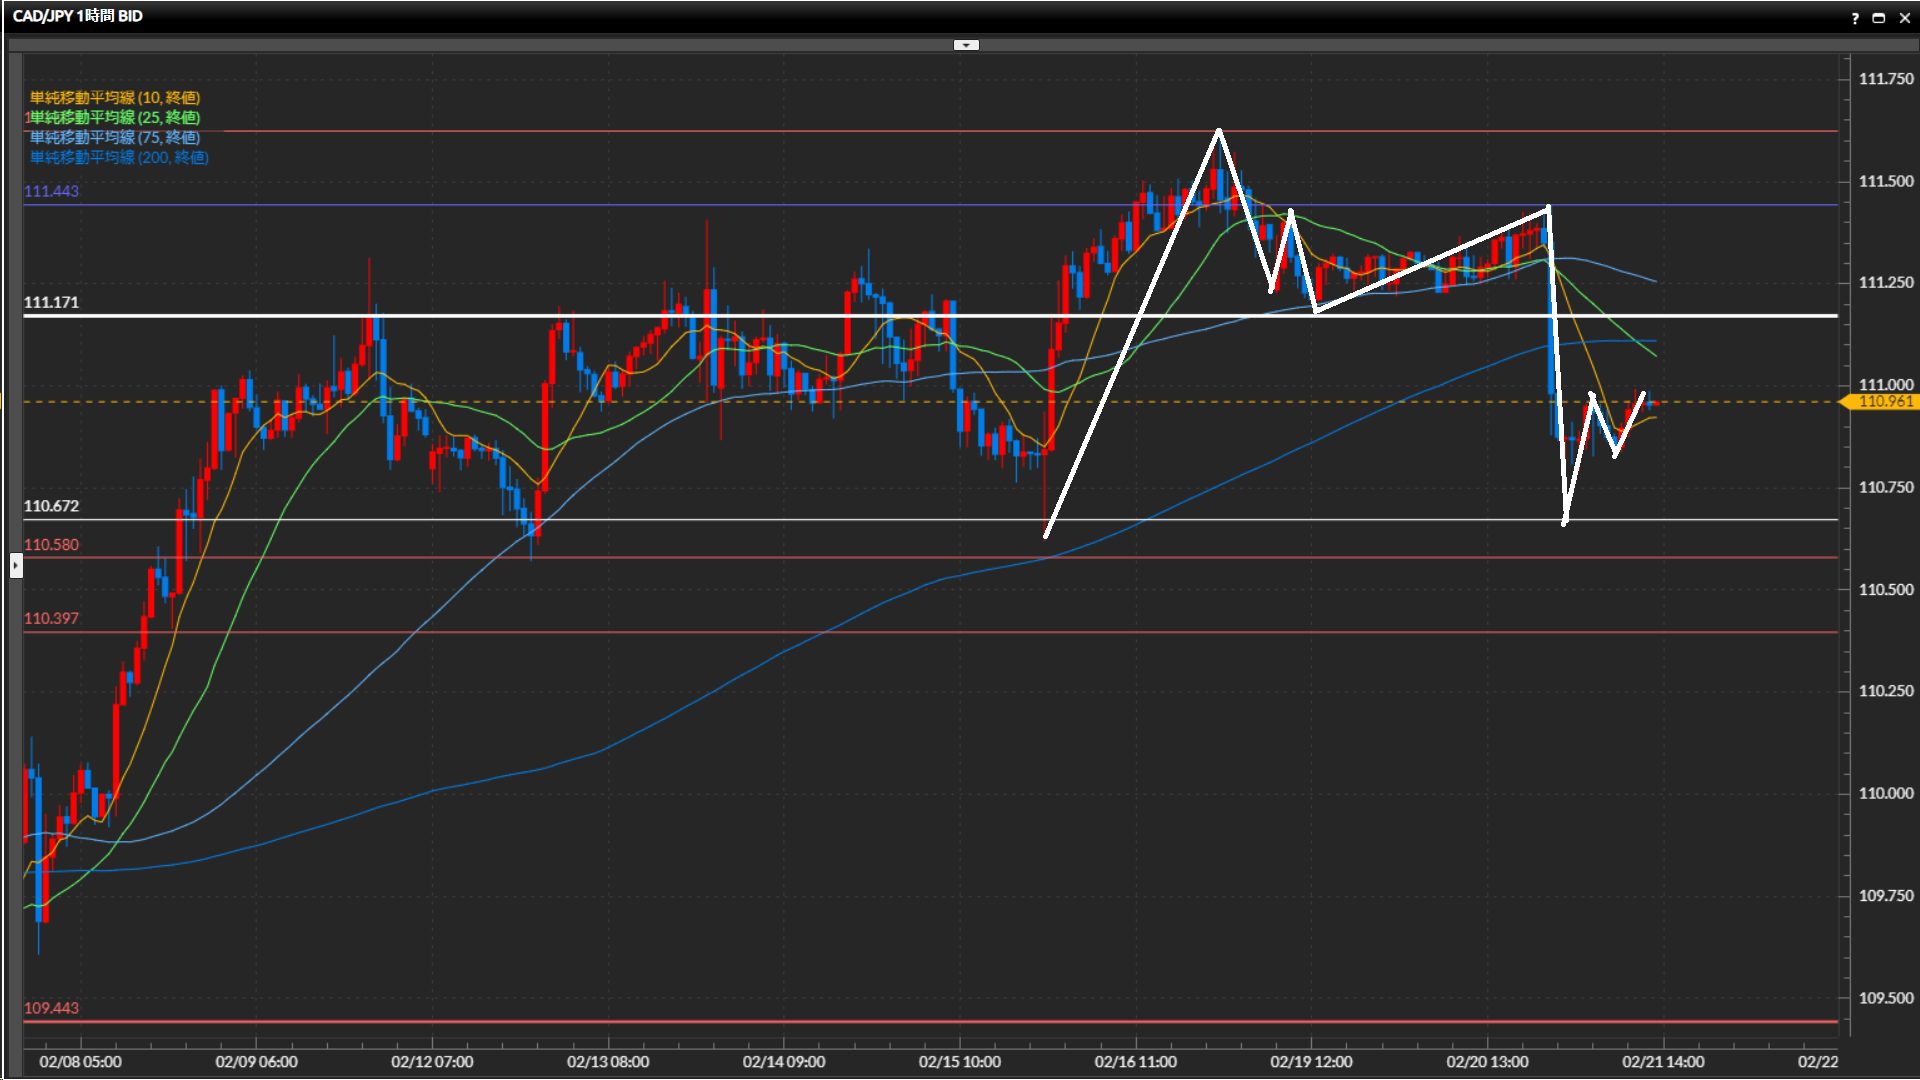Click the 111.750 price scale label
Image resolution: width=1920 pixels, height=1080 pixels.
point(1885,79)
